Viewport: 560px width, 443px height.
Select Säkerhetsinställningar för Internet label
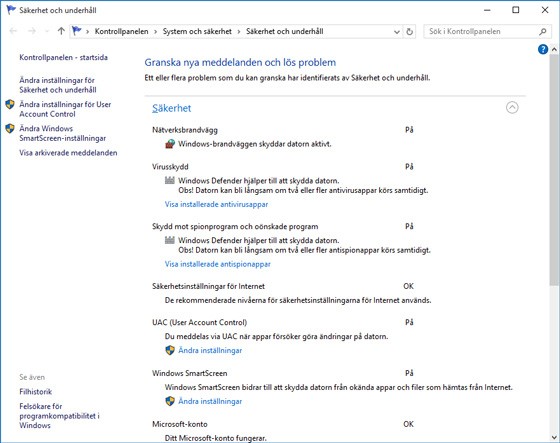pos(208,286)
